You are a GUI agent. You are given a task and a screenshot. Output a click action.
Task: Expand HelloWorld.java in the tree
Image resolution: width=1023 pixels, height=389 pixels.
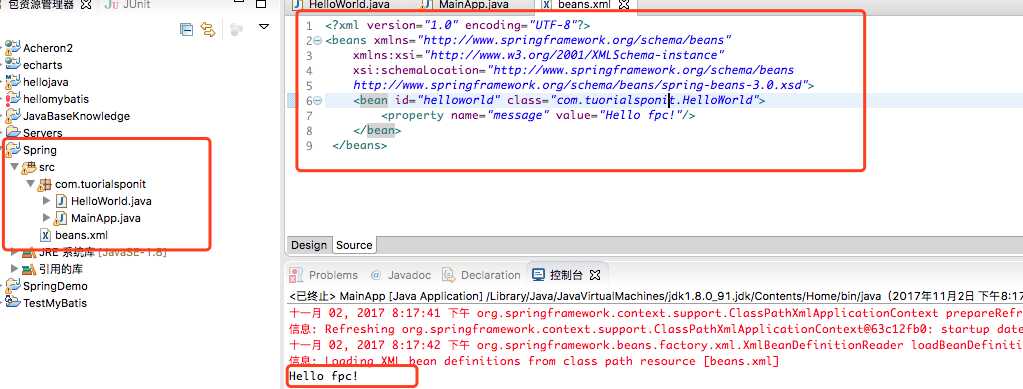tap(46, 201)
